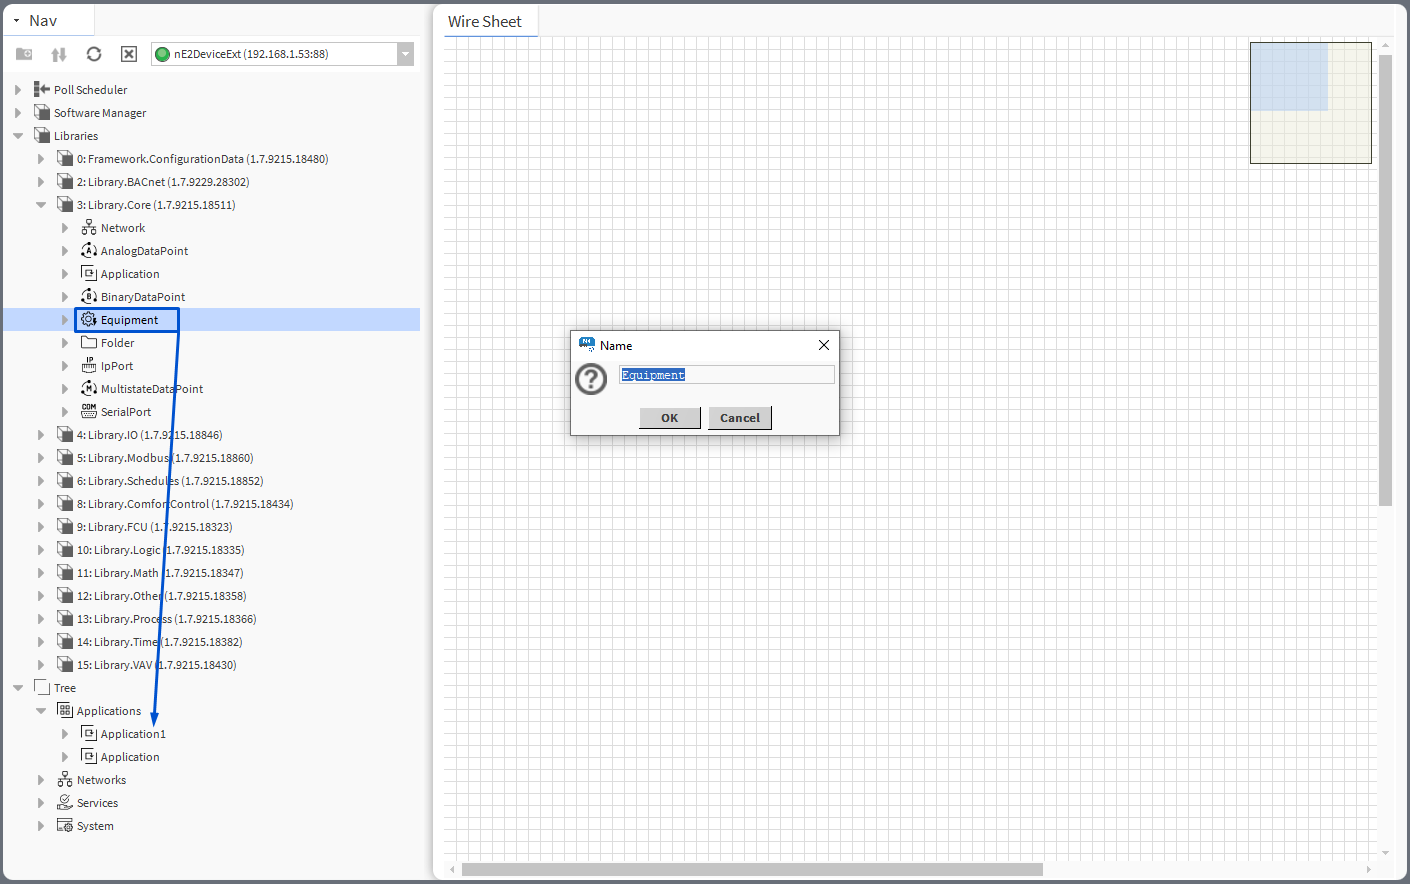
Task: Click the IpPort icon in the tree
Action: tap(89, 366)
